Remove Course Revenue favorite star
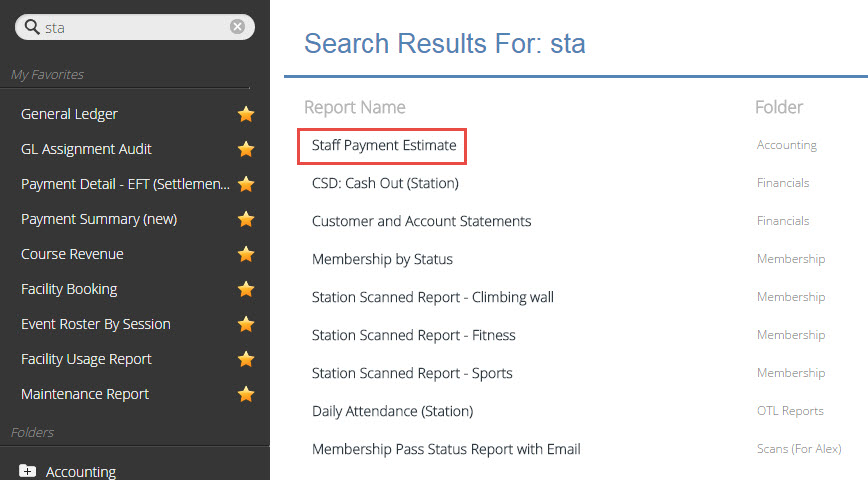Viewport: 868px width, 480px height. 246,254
